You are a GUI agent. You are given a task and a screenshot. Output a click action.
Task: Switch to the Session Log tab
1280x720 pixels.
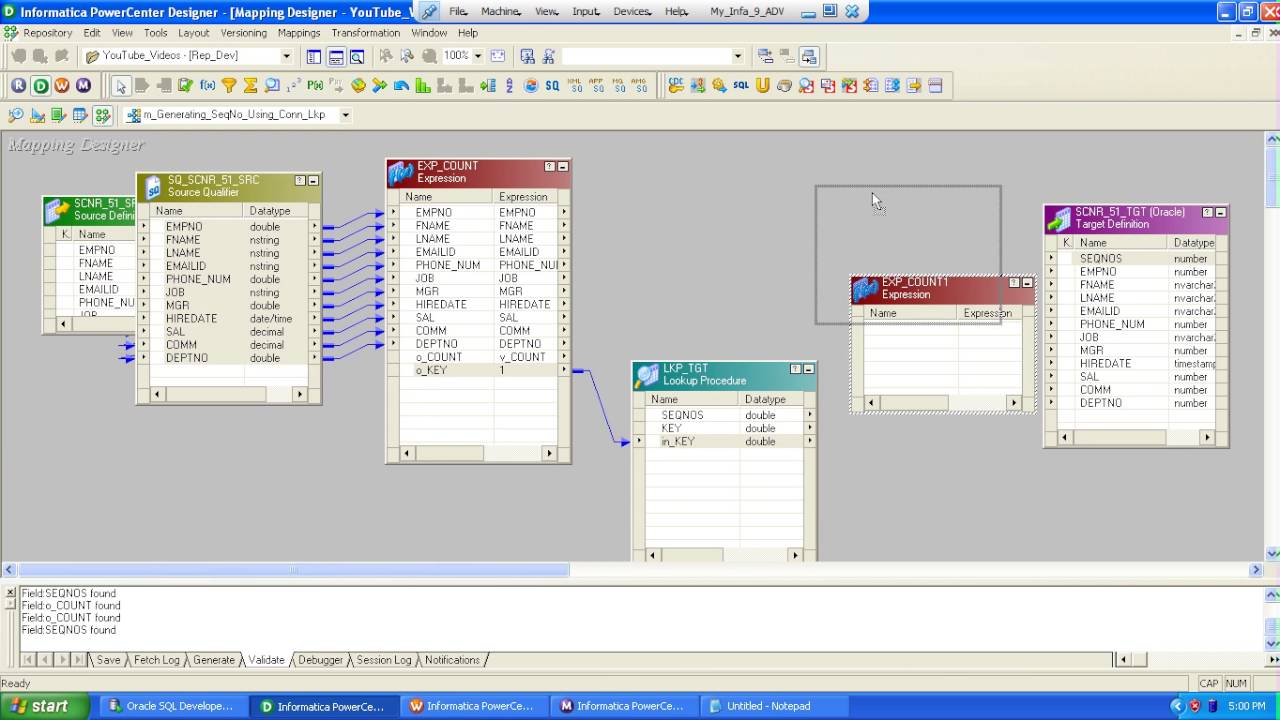coord(384,660)
